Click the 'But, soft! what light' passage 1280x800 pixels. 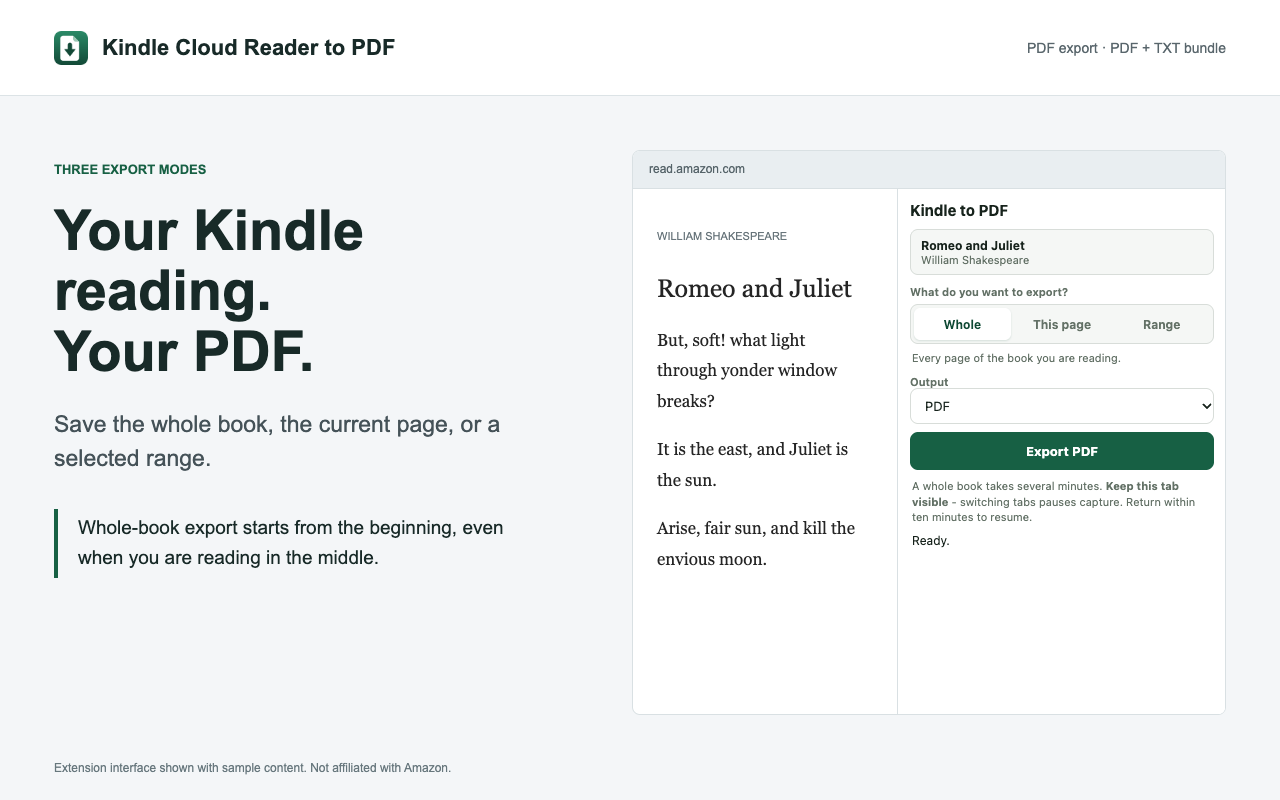pyautogui.click(x=747, y=370)
